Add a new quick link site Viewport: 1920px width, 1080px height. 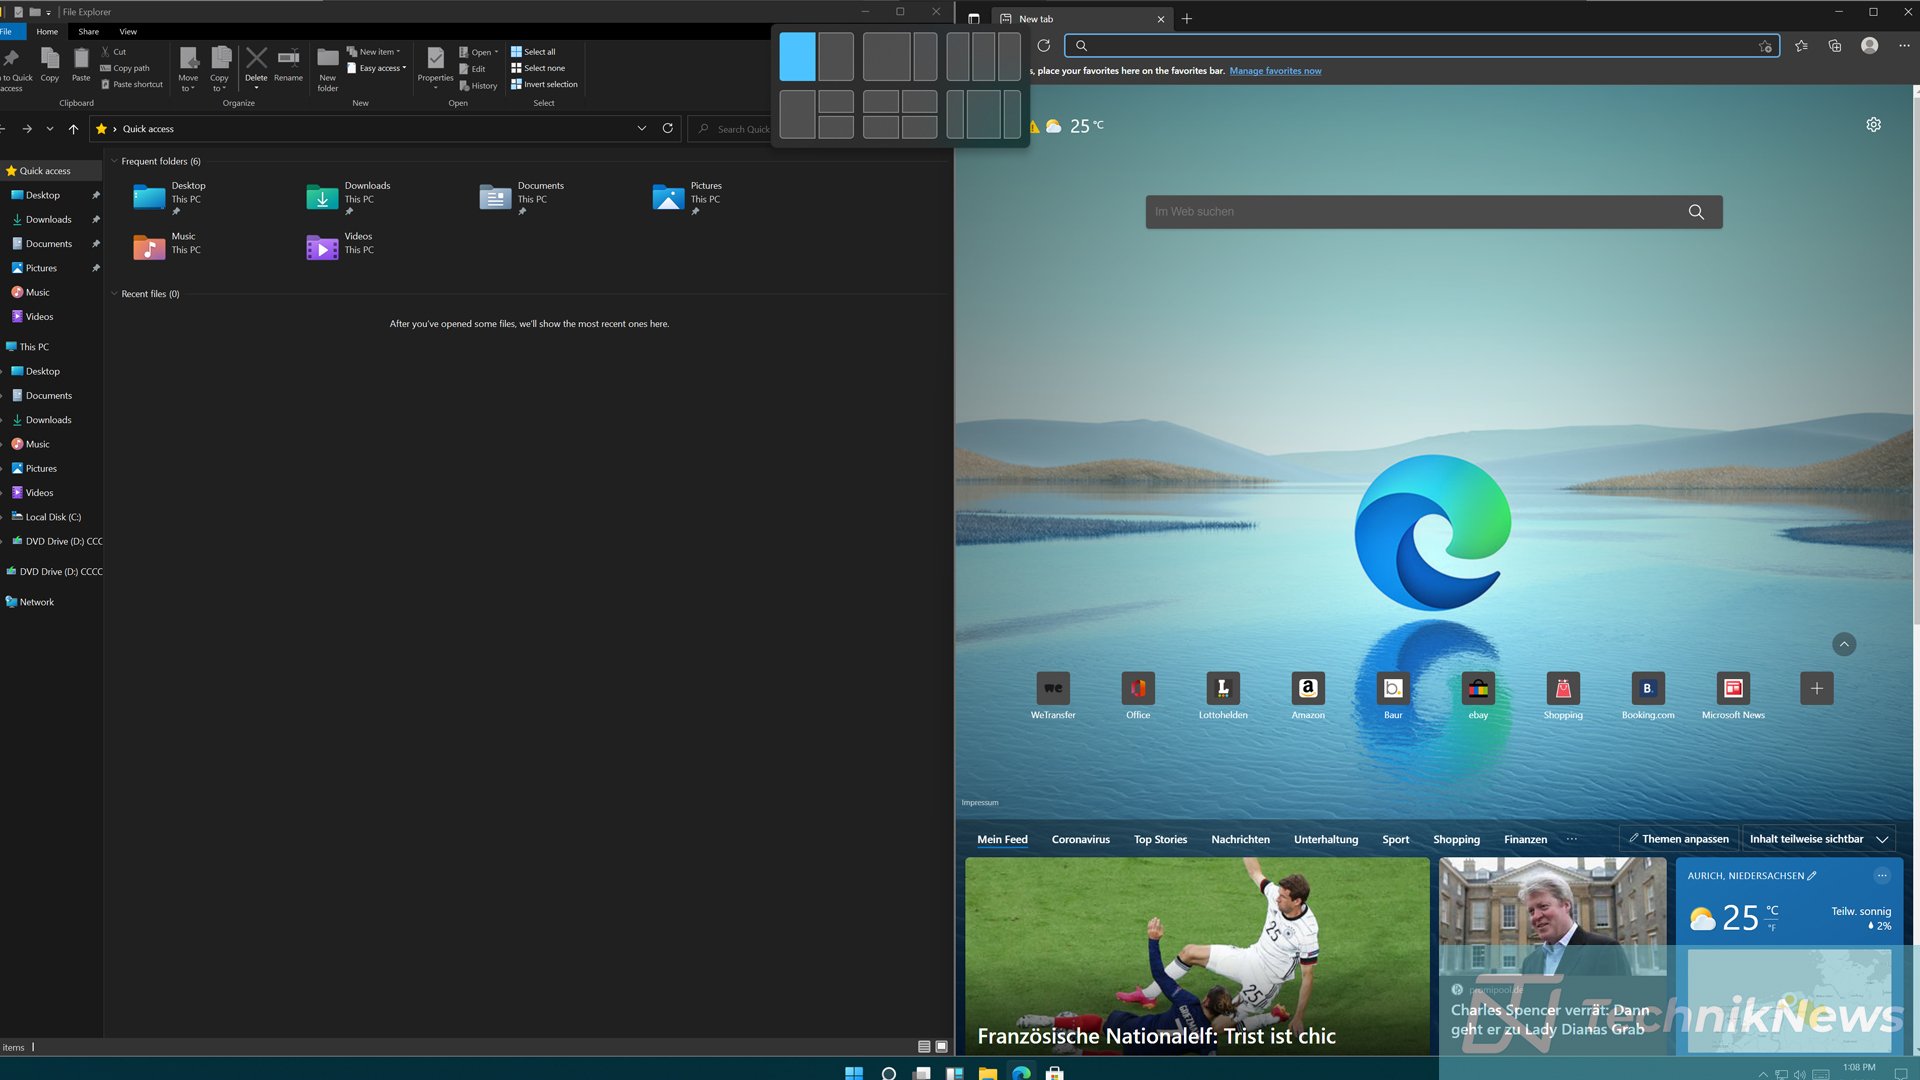(x=1817, y=688)
